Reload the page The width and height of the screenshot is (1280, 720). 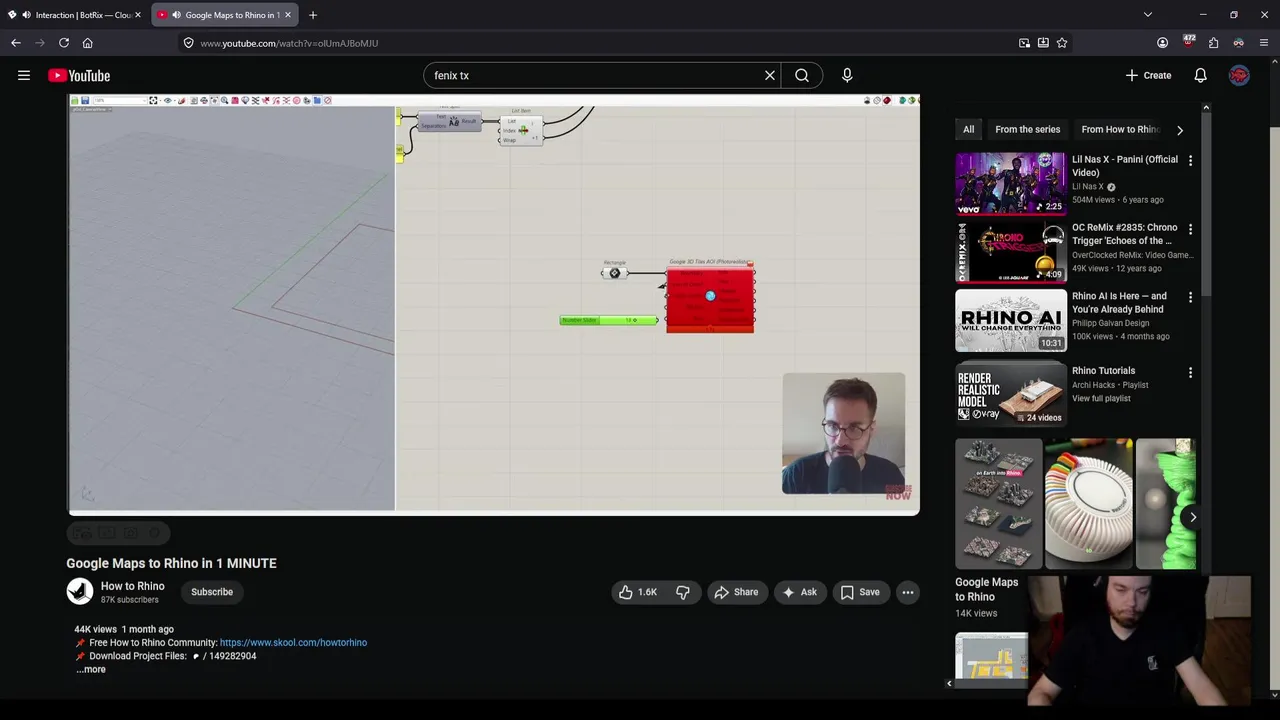(x=64, y=43)
